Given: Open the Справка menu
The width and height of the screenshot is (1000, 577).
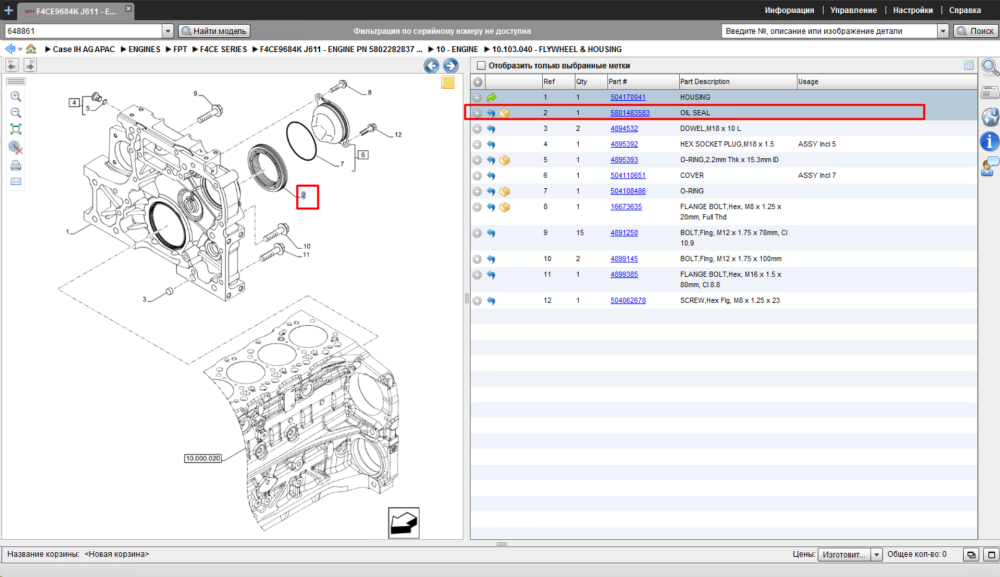Looking at the screenshot, I should [964, 10].
